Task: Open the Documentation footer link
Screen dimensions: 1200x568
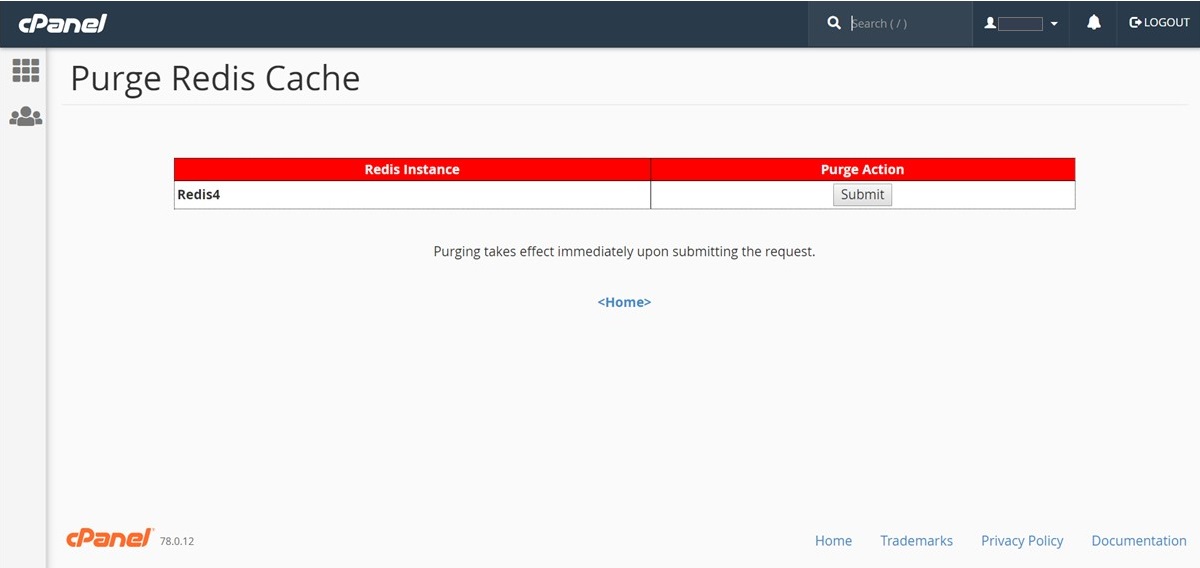Action: pos(1139,541)
